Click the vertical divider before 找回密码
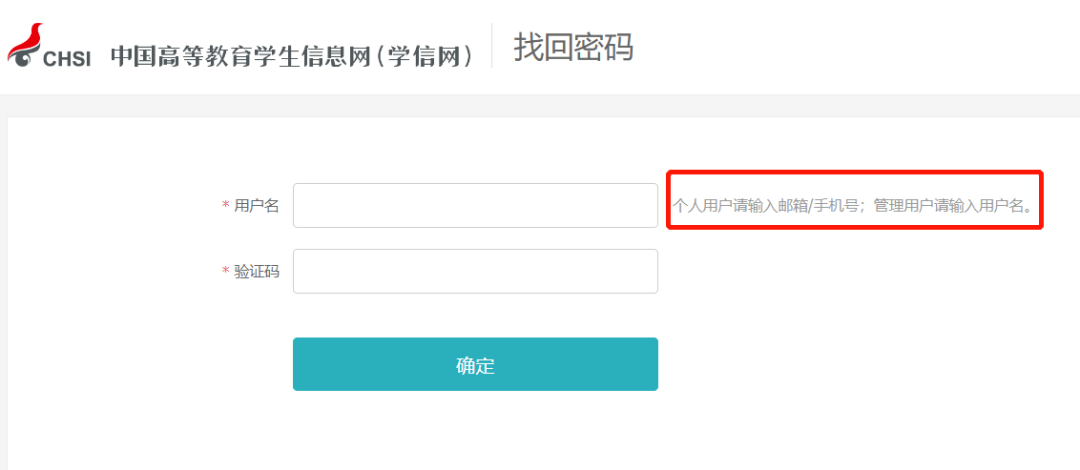Viewport: 1080px width, 470px height. coord(492,46)
